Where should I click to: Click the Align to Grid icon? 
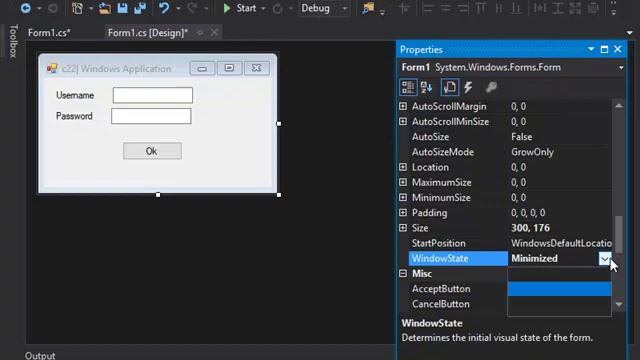[x=404, y=8]
